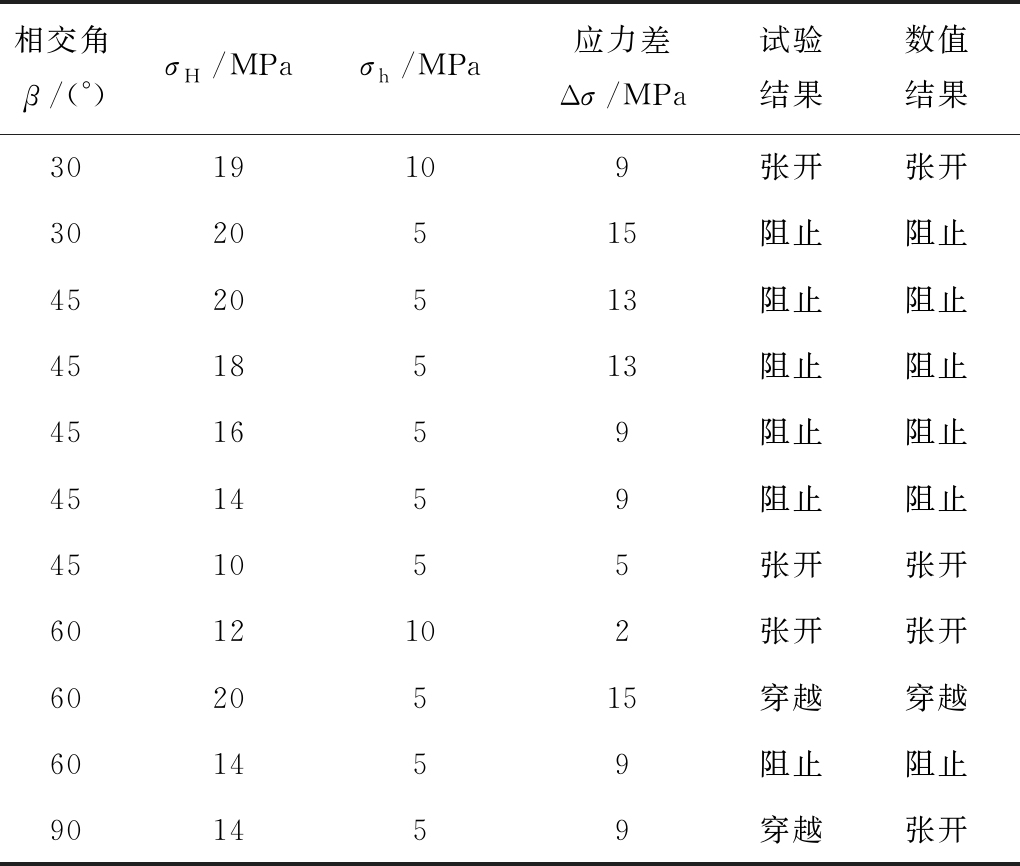Screen dimensions: 1020x866
Task: Click the σH value 19
Action: click(229, 167)
